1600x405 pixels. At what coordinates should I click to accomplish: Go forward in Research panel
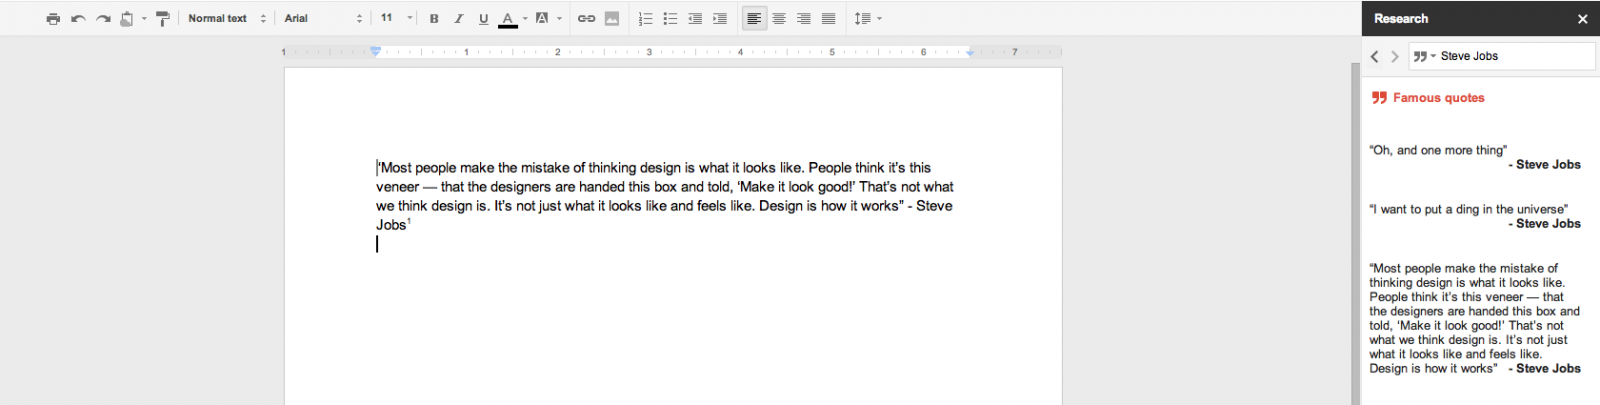1395,57
